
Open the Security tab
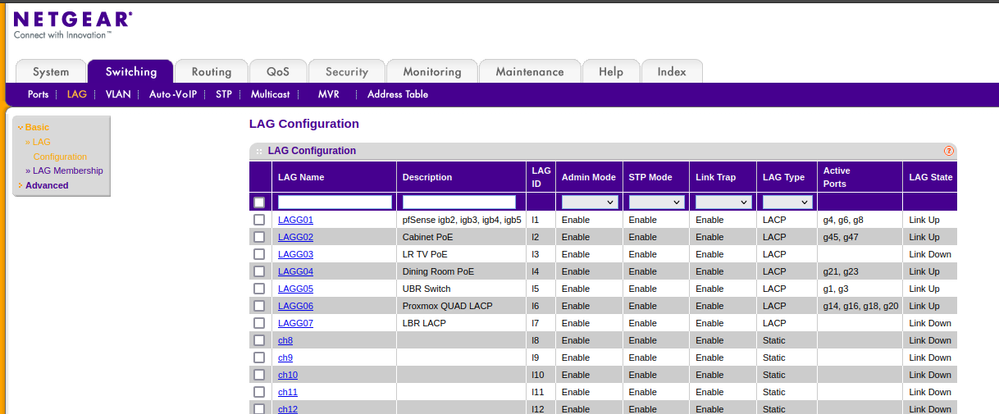pos(347,72)
